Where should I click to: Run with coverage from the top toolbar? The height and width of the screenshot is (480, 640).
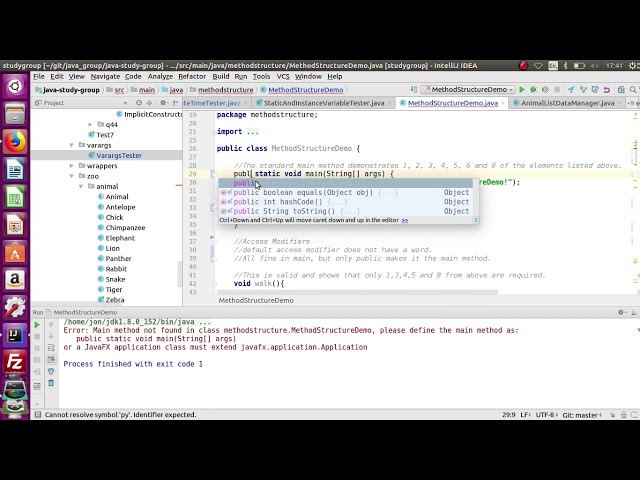(x=545, y=89)
